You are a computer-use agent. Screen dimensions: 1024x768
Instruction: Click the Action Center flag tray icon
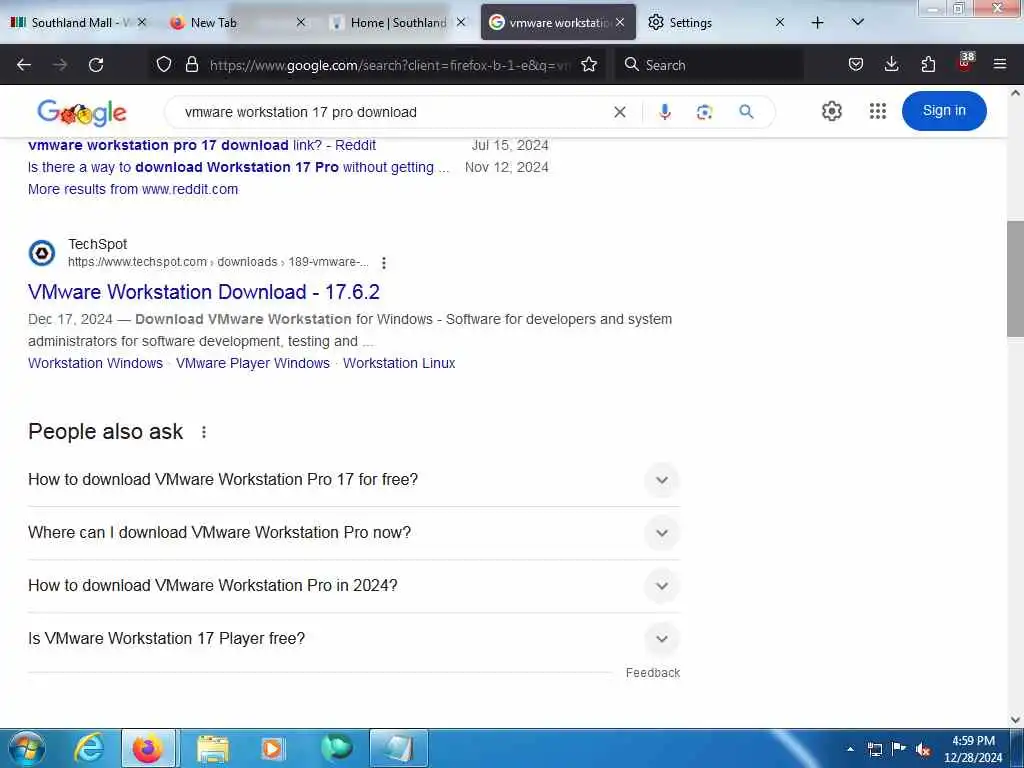pyautogui.click(x=899, y=749)
